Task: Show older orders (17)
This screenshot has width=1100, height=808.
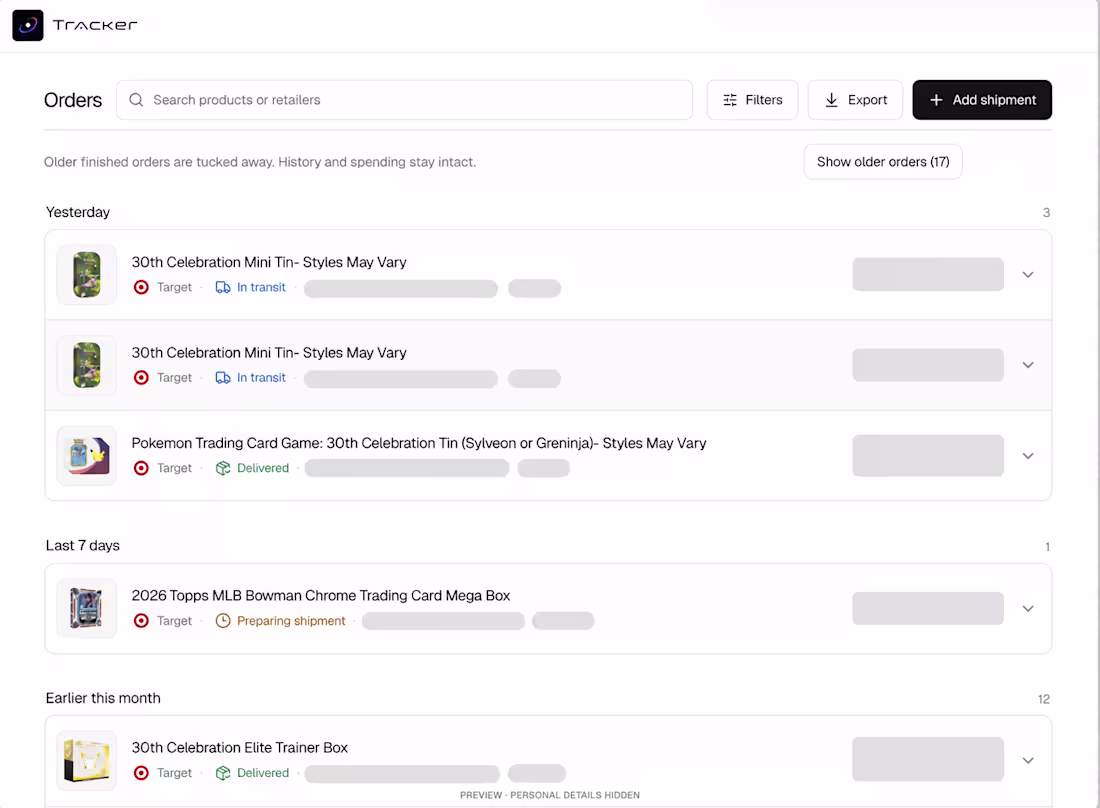Action: 883,162
